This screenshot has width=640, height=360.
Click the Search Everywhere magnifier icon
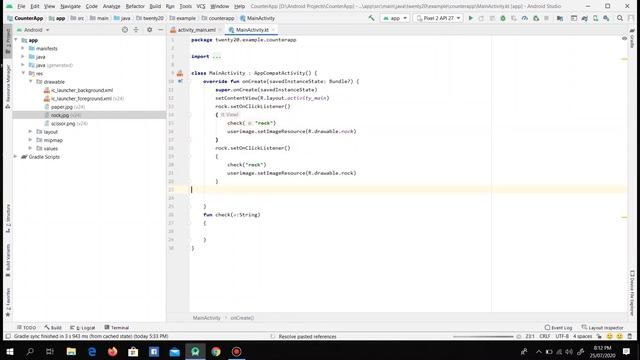tap(620, 18)
